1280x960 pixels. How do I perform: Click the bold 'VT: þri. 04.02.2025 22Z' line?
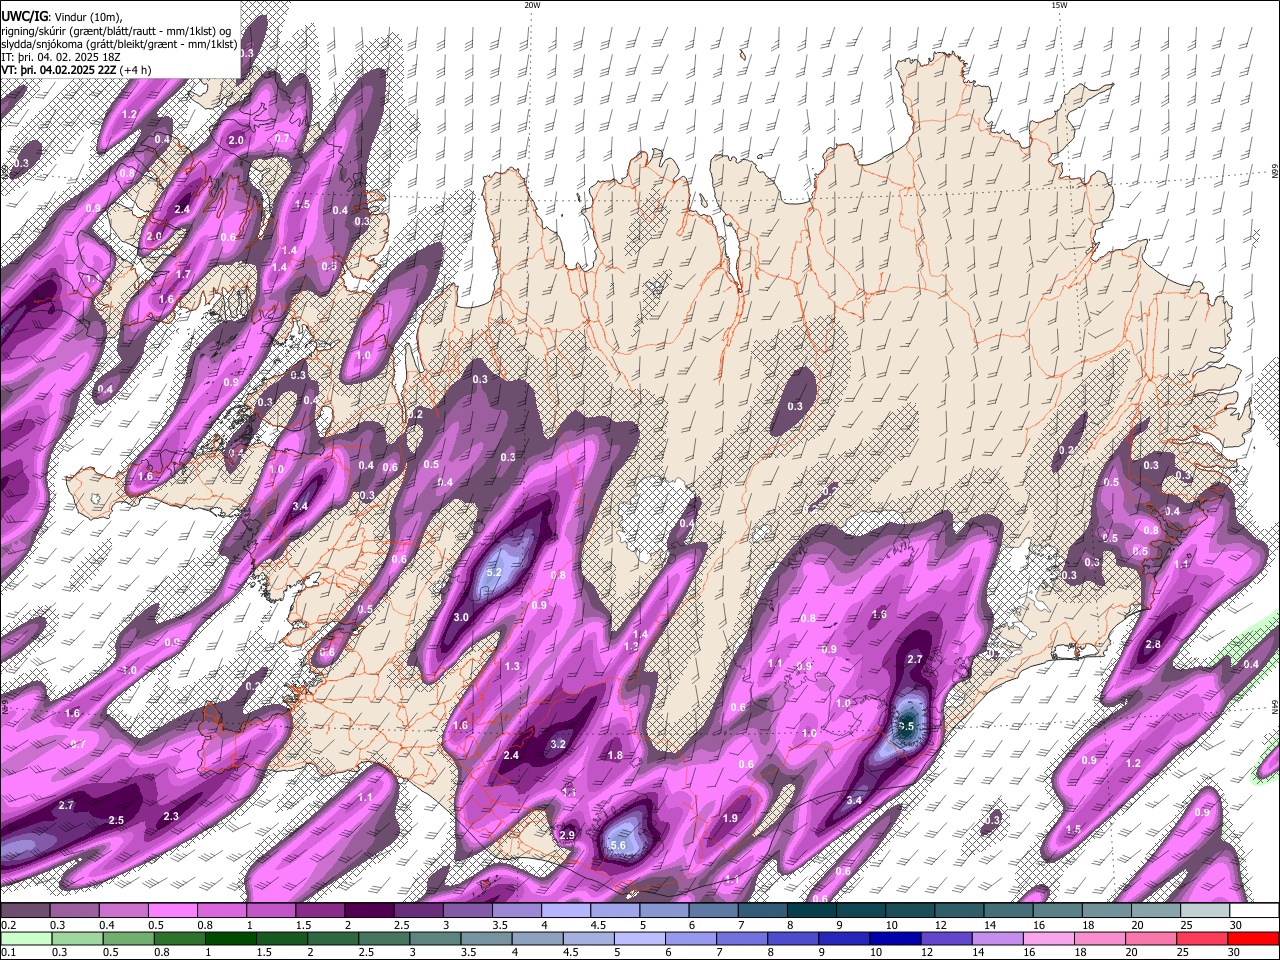click(x=58, y=70)
